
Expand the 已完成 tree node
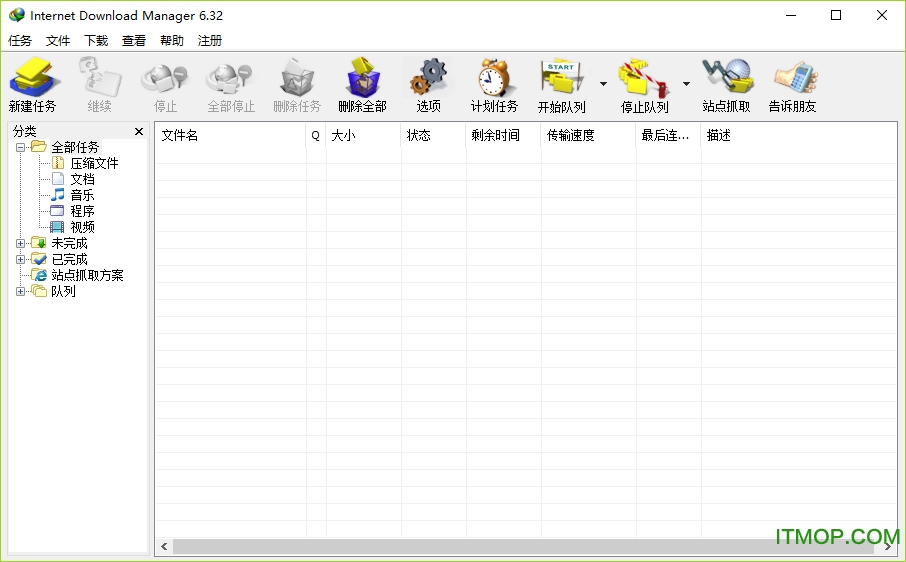pos(21,259)
